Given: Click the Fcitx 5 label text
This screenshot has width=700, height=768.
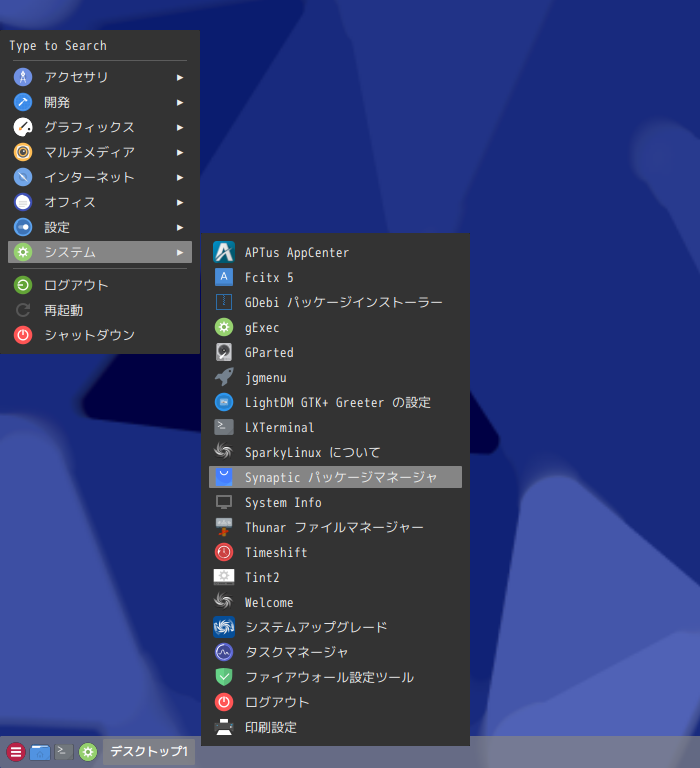Looking at the screenshot, I should [x=269, y=278].
